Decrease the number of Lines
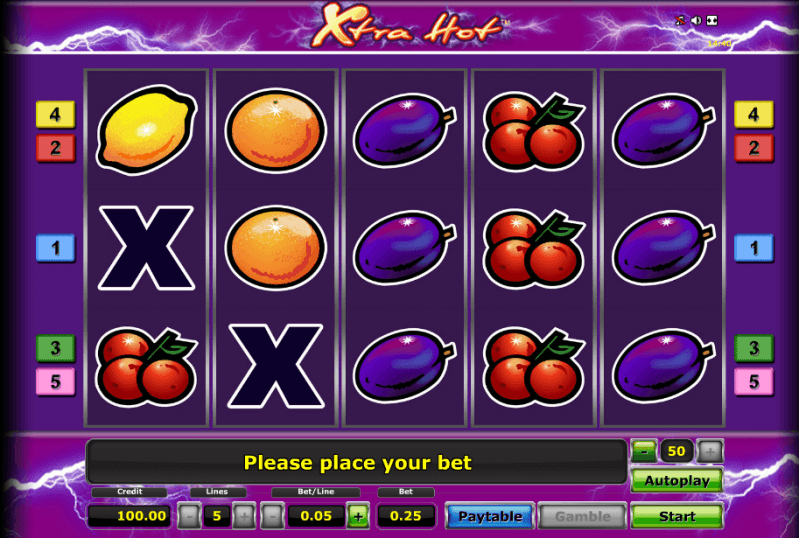Viewport: 799px width, 538px height. [190, 516]
